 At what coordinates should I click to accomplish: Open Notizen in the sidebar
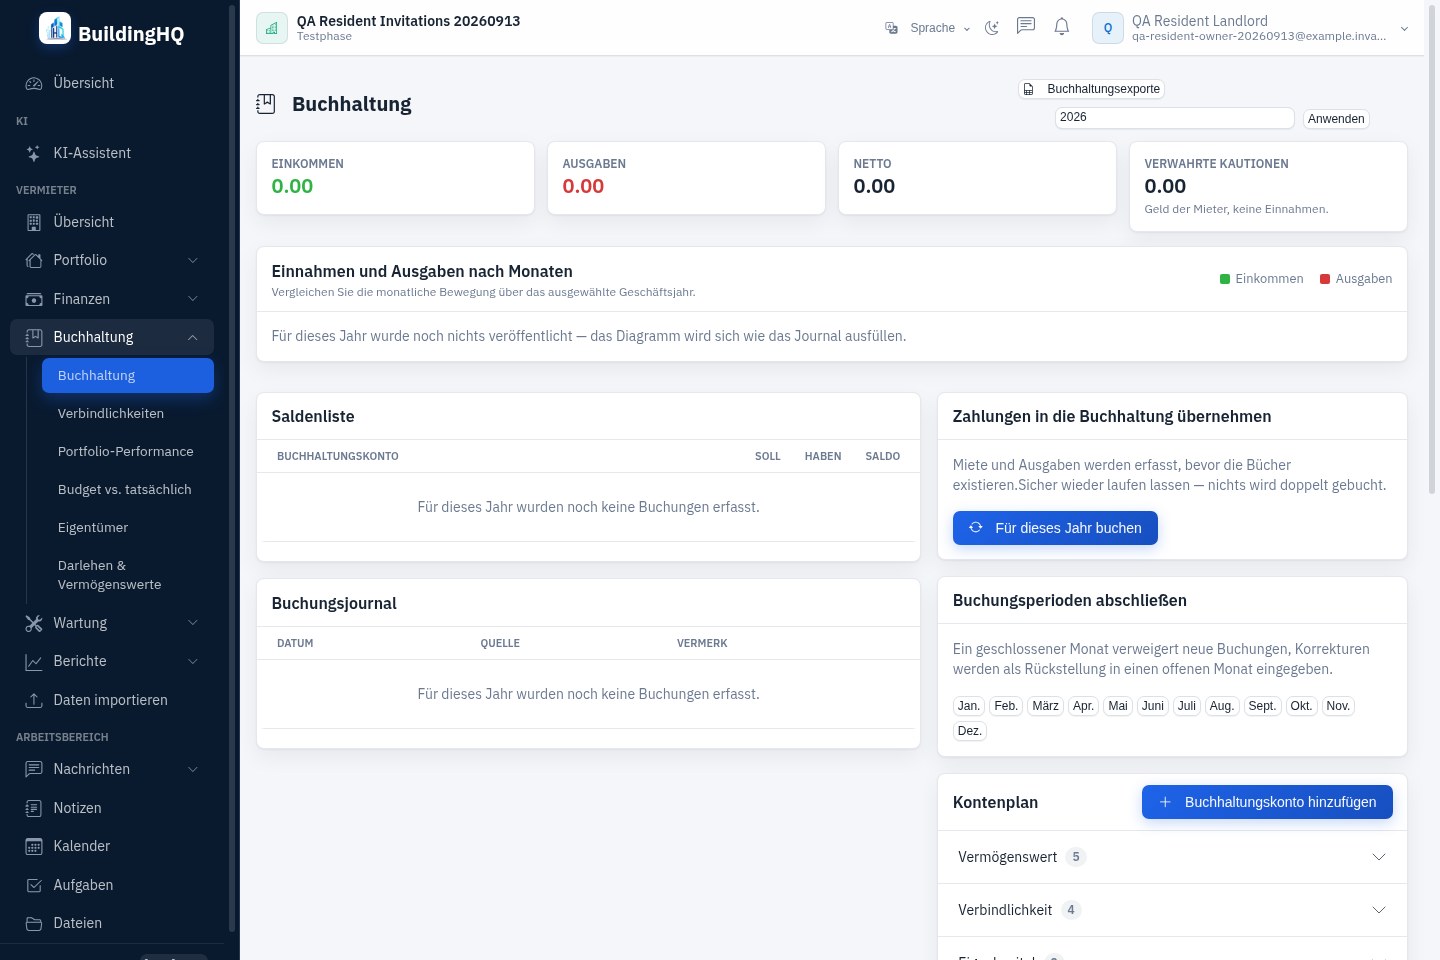tap(112, 808)
